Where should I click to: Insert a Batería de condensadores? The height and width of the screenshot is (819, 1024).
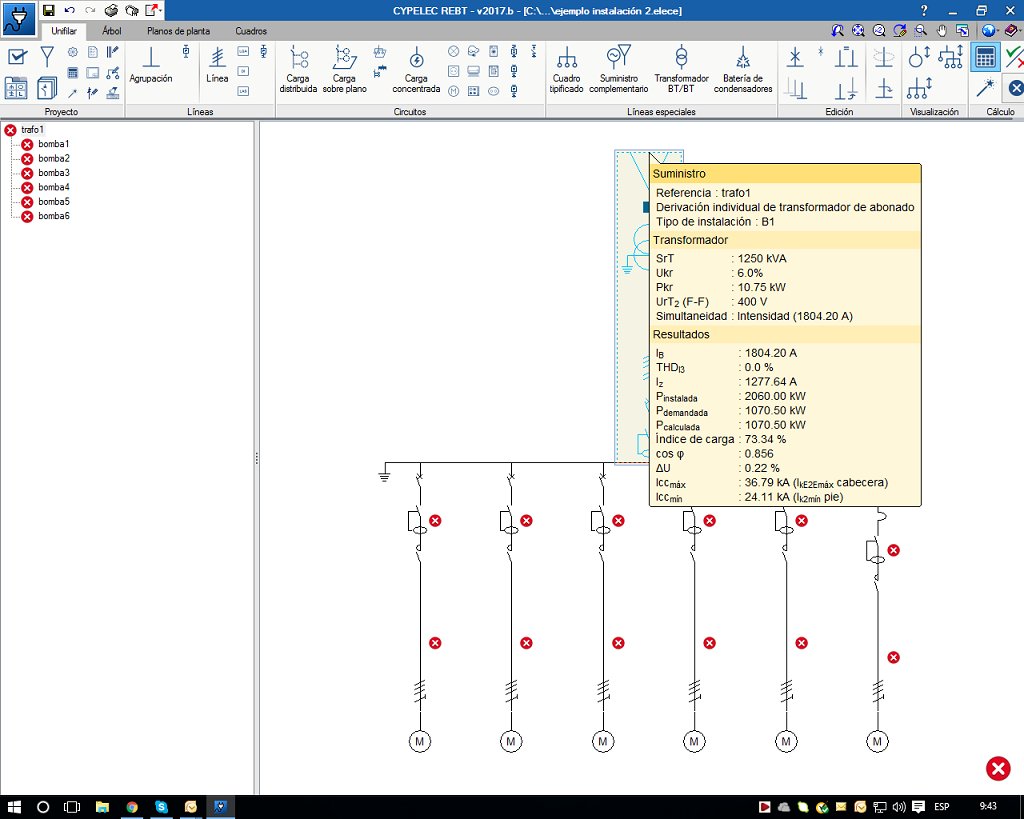click(743, 69)
